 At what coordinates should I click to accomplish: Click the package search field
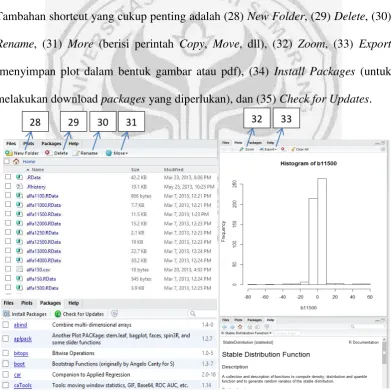[202, 314]
